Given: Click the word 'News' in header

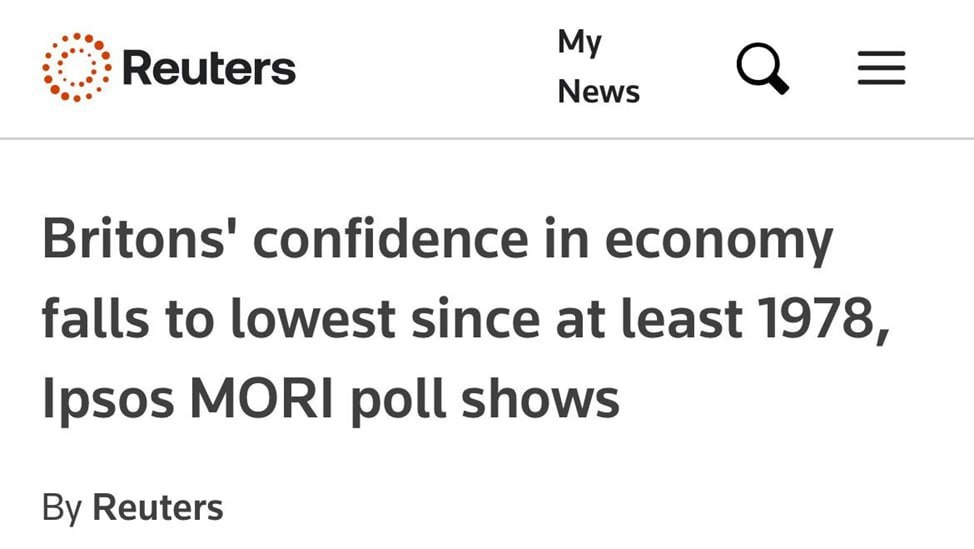Looking at the screenshot, I should click(598, 92).
